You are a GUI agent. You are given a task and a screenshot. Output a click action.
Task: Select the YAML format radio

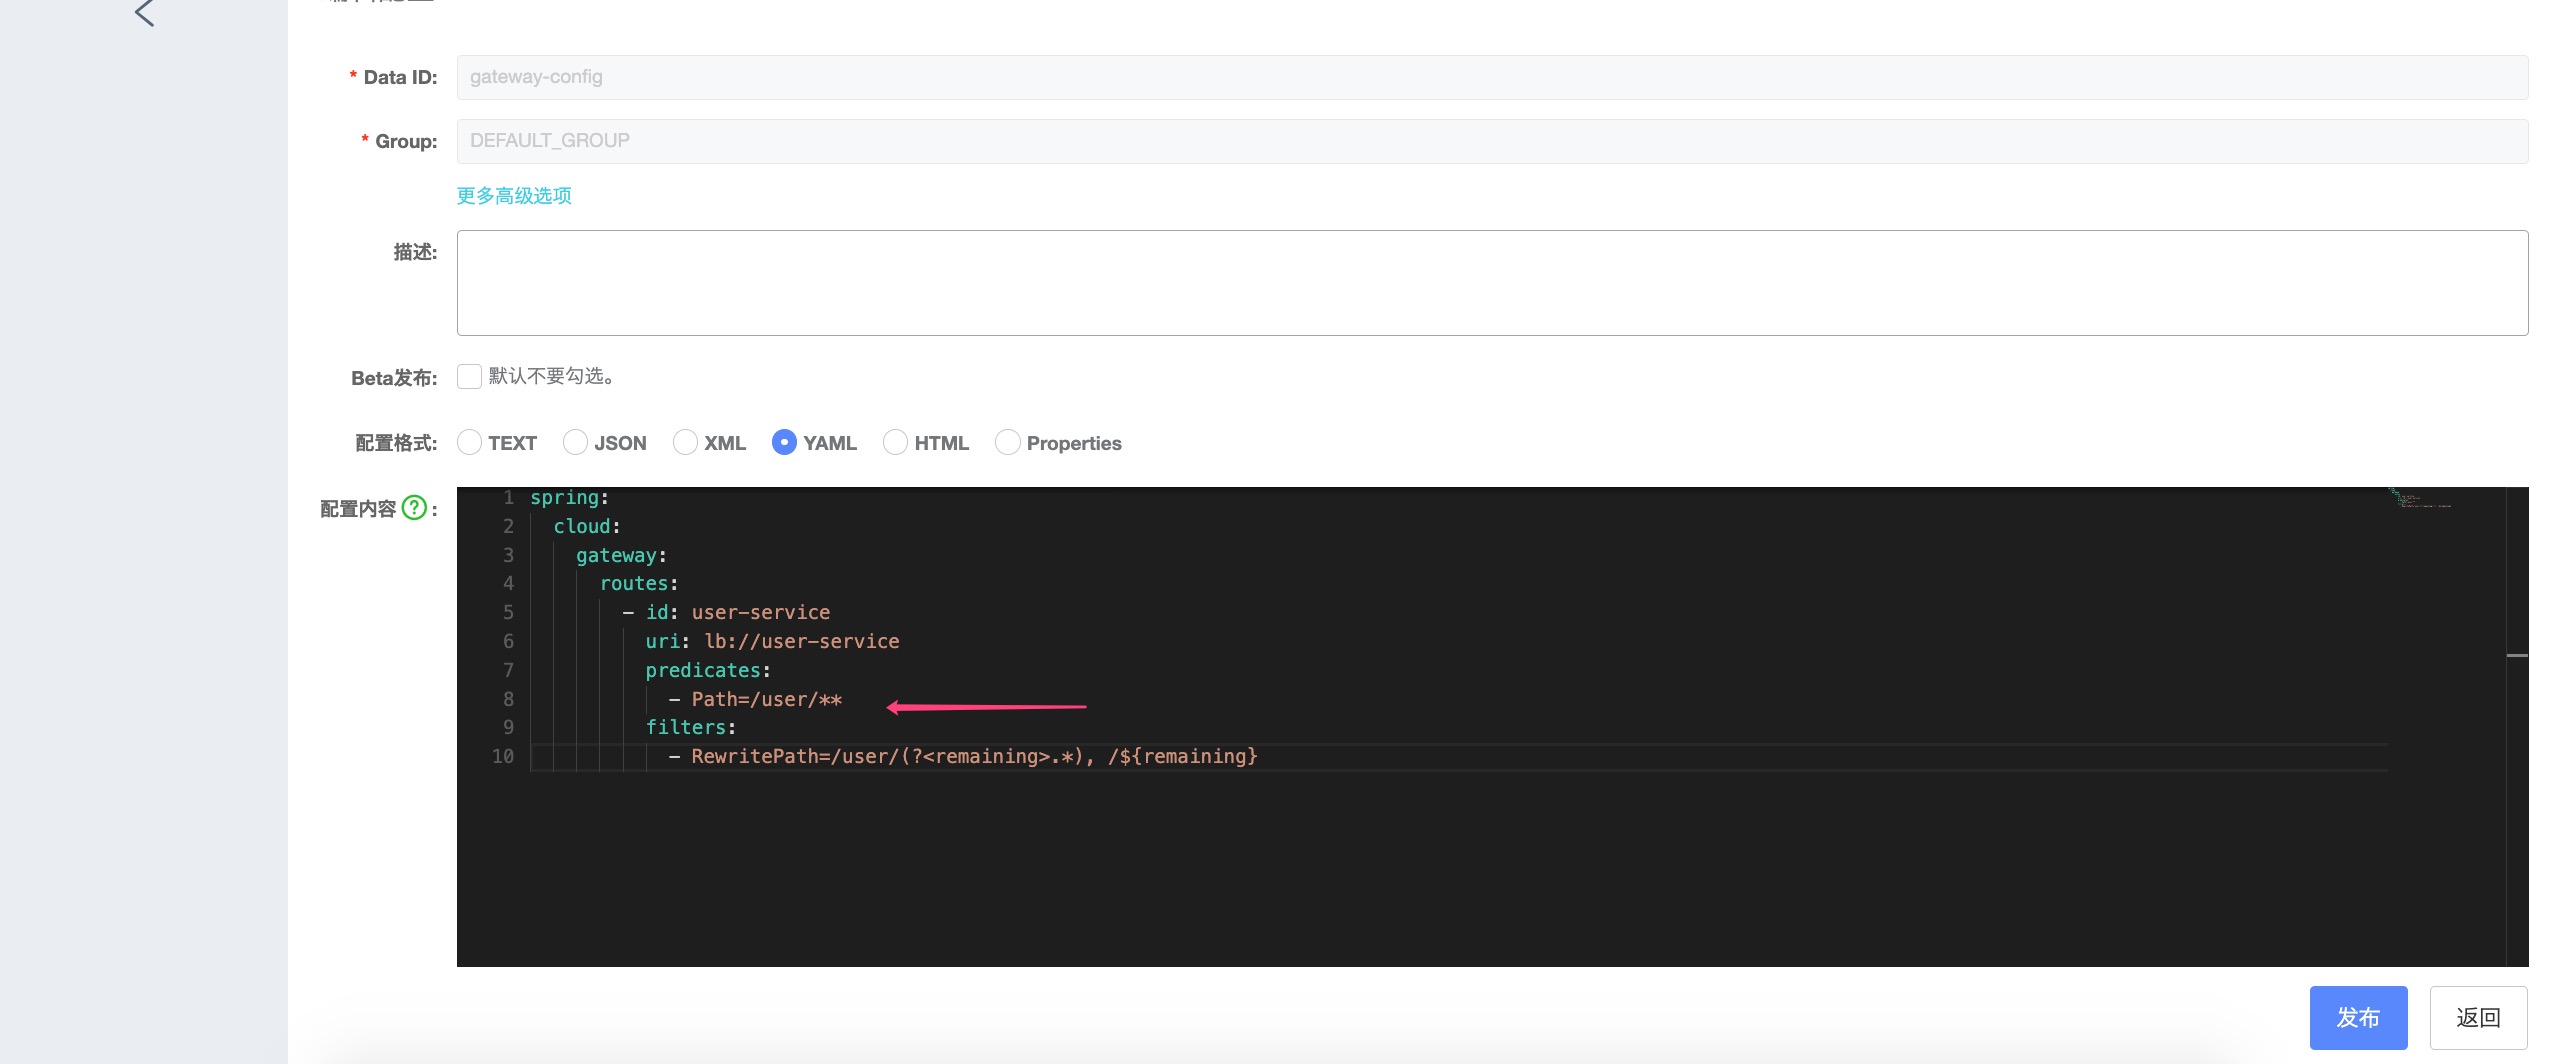(784, 442)
